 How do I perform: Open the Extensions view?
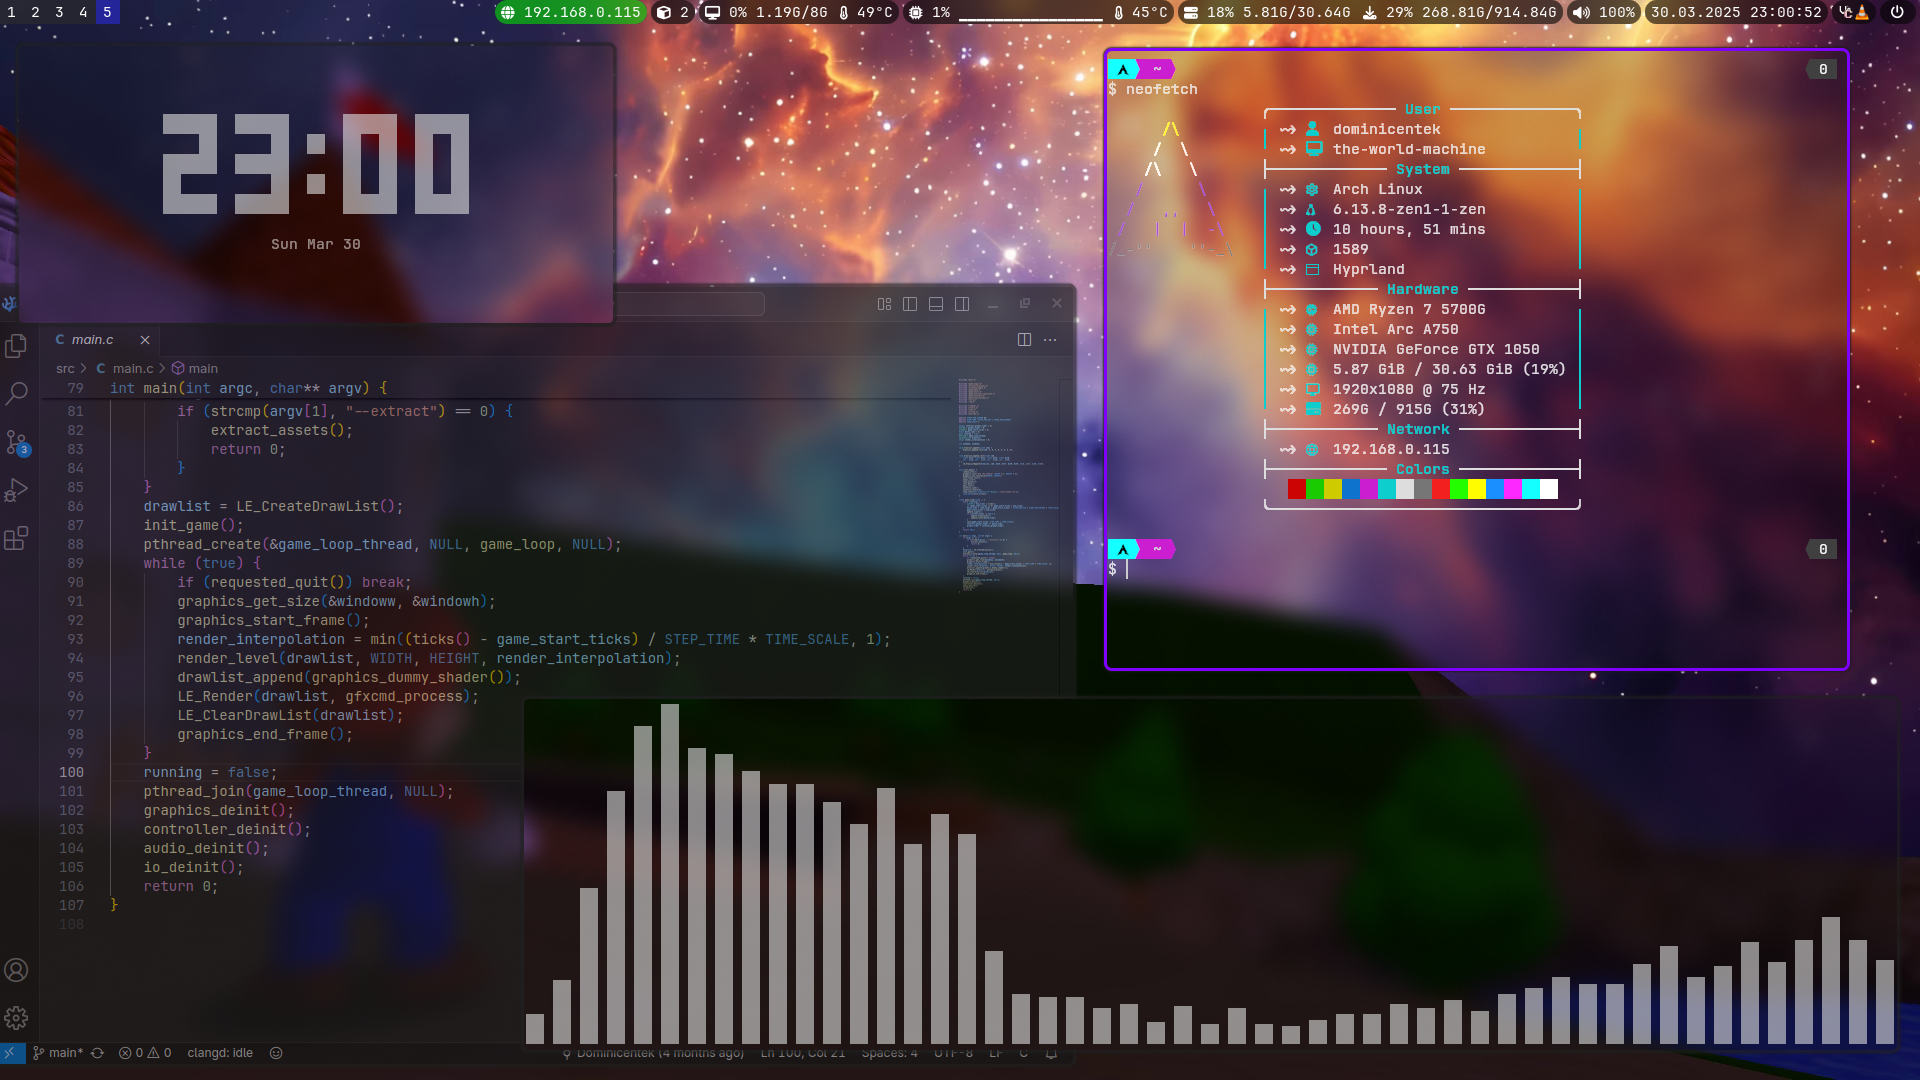click(x=16, y=538)
